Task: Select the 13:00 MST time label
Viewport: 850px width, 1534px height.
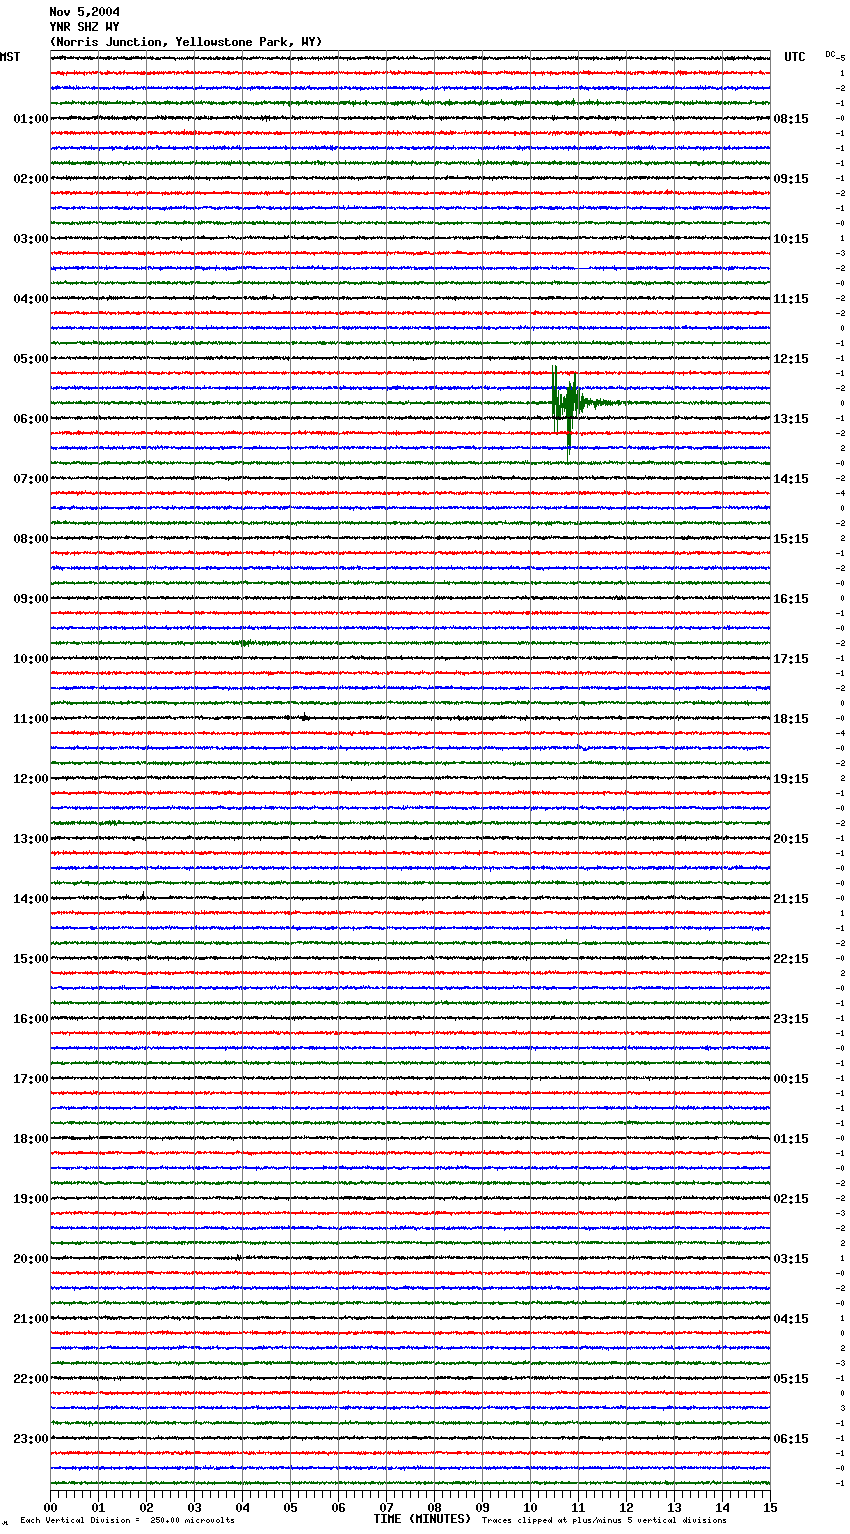Action: pos(31,839)
